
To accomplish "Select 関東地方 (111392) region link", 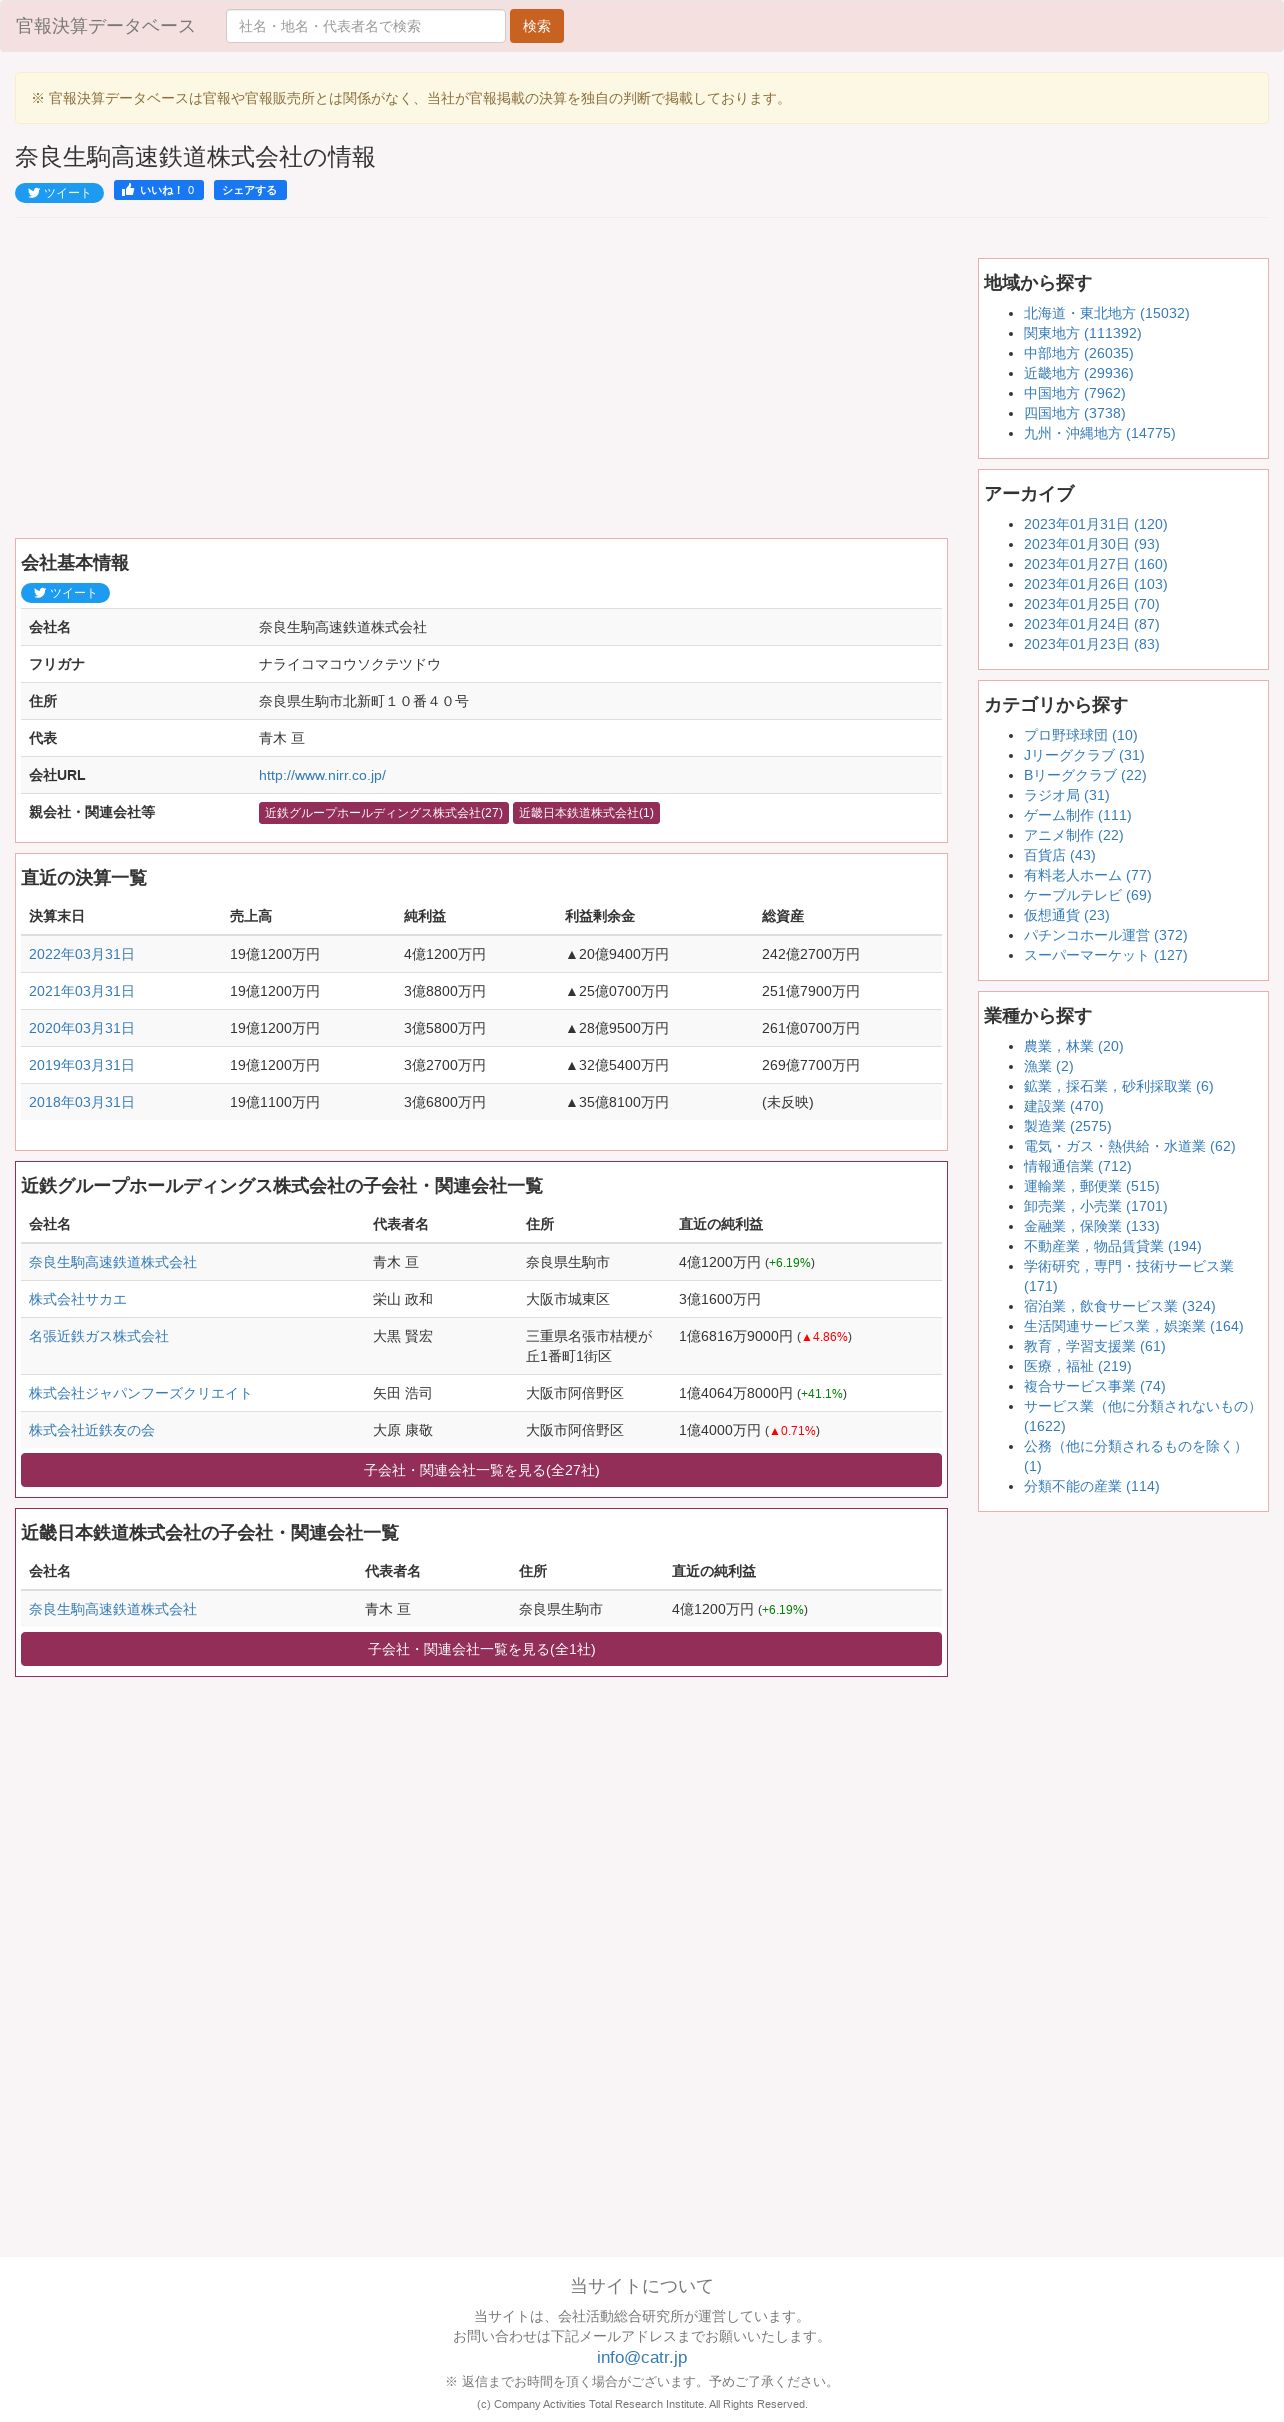I will click(1082, 333).
